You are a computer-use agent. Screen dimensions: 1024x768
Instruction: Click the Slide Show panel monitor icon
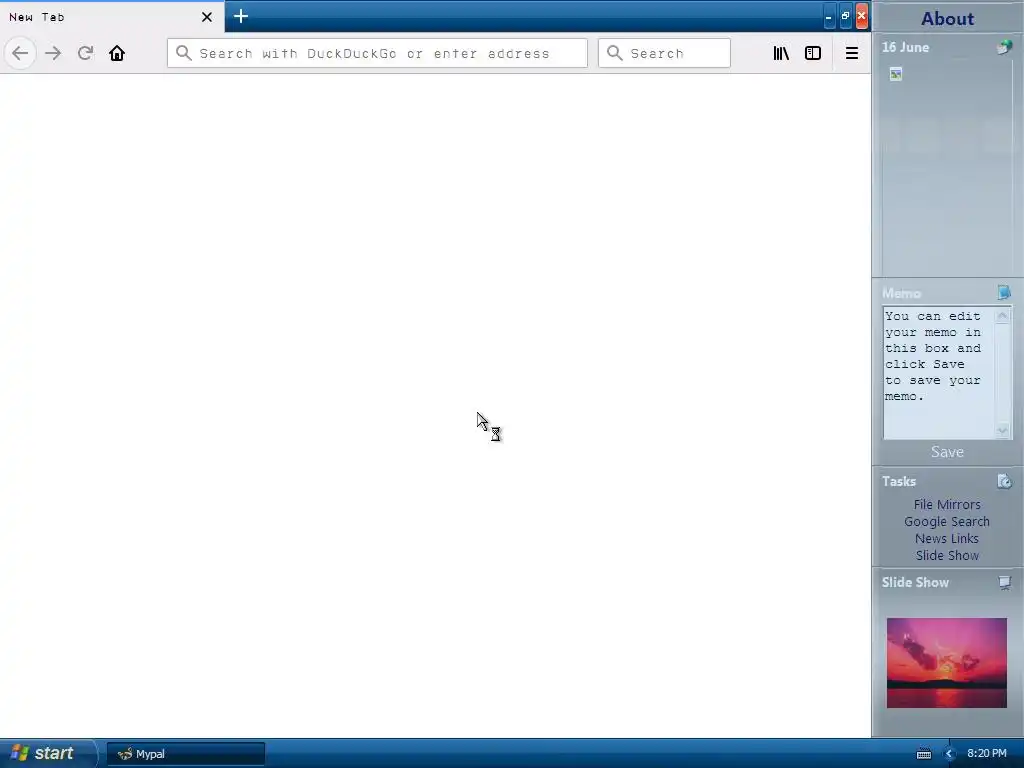[x=1004, y=582]
